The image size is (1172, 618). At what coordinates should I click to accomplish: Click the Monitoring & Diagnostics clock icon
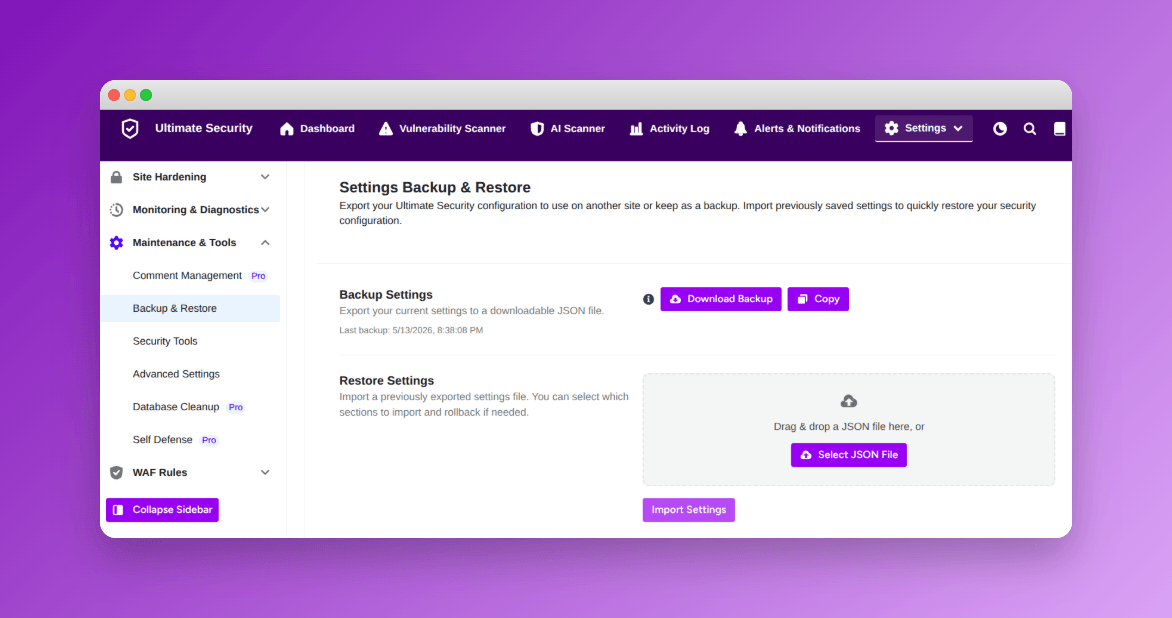pyautogui.click(x=117, y=210)
